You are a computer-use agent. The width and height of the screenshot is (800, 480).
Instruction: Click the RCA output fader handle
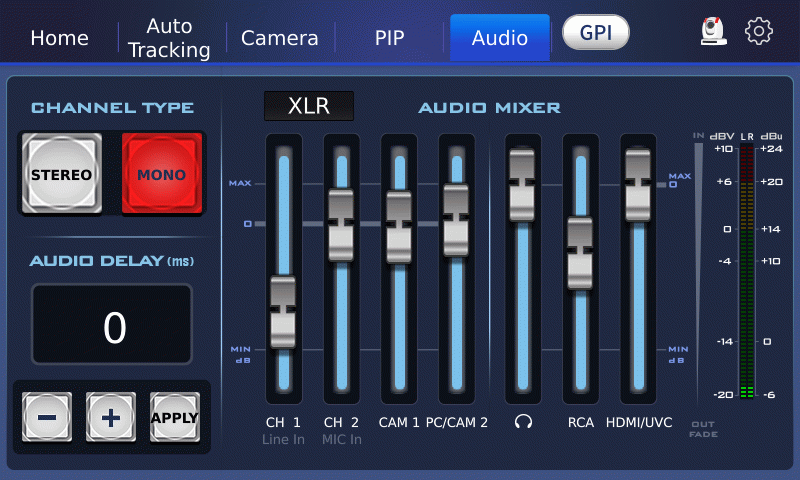580,253
